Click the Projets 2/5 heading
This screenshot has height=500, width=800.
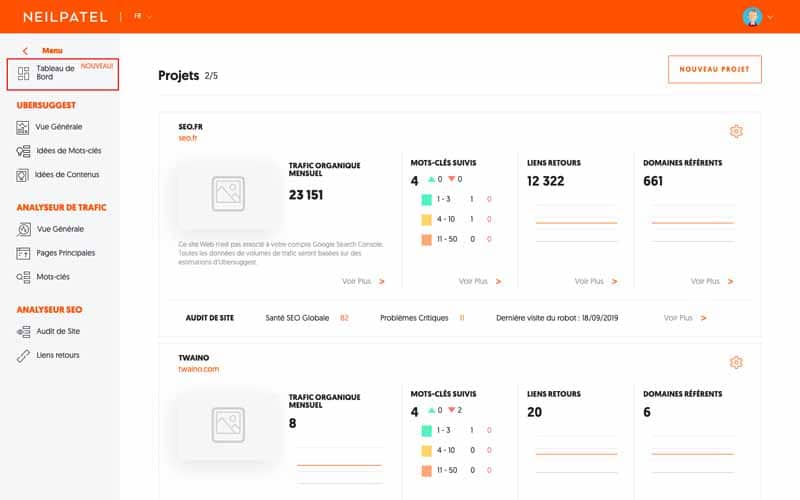pyautogui.click(x=188, y=76)
